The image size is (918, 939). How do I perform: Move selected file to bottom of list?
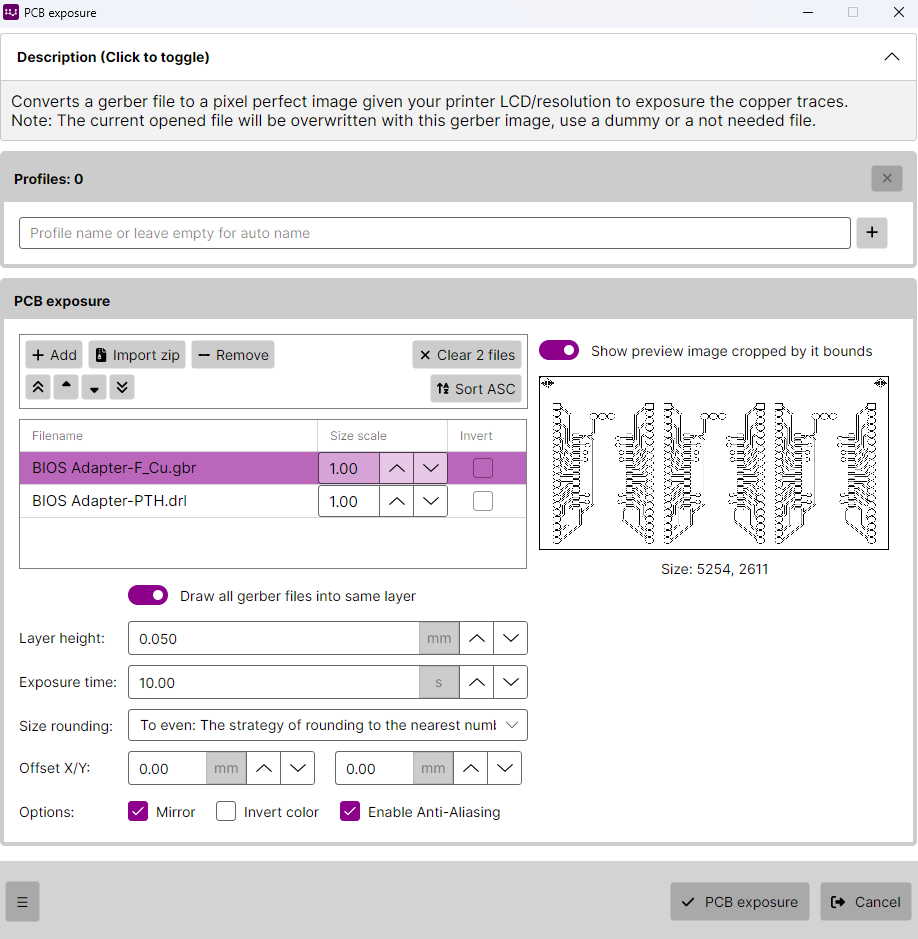122,387
